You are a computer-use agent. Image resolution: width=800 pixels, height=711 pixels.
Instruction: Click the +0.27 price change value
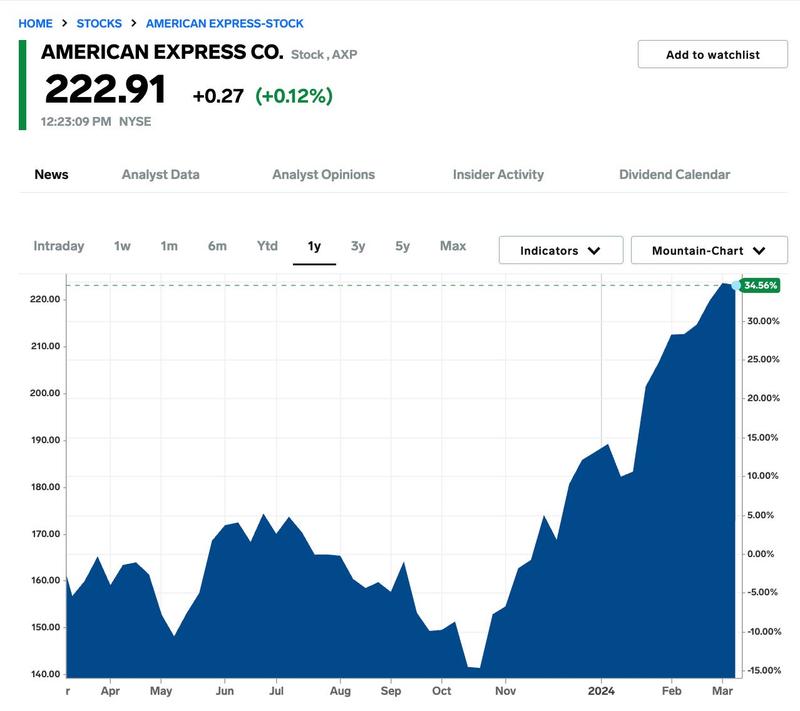pos(218,96)
